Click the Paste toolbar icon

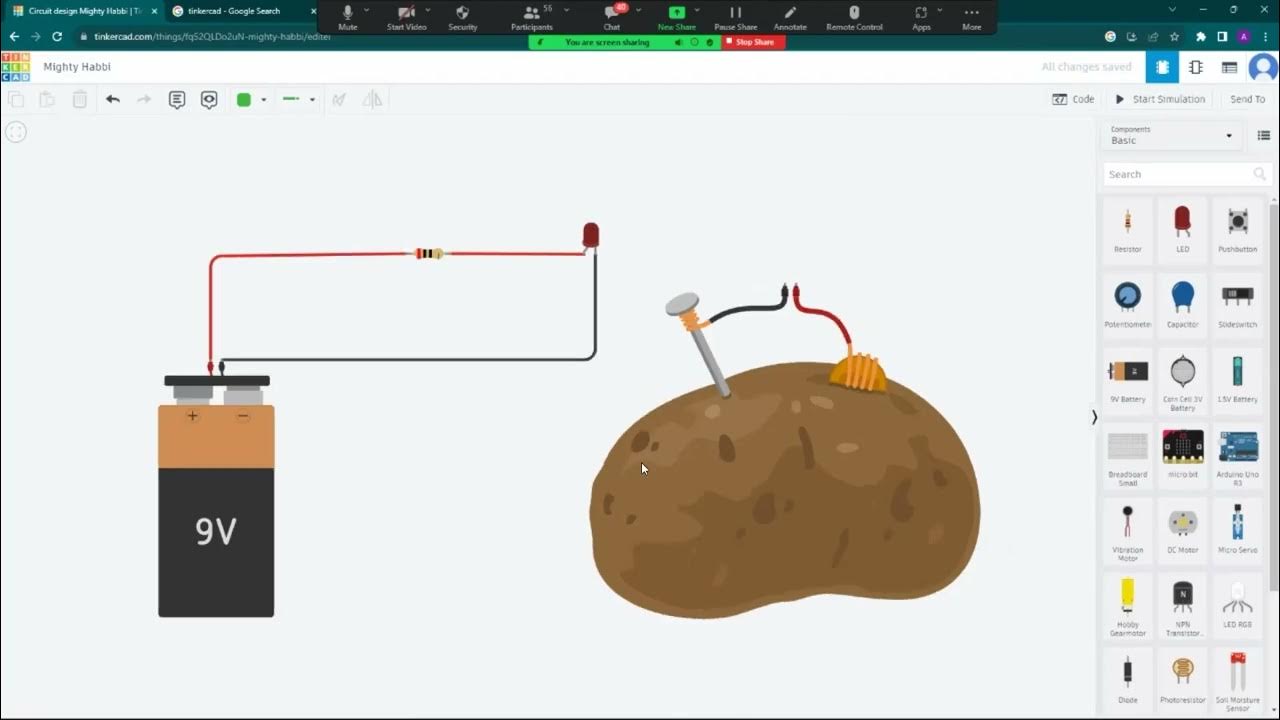tap(47, 99)
